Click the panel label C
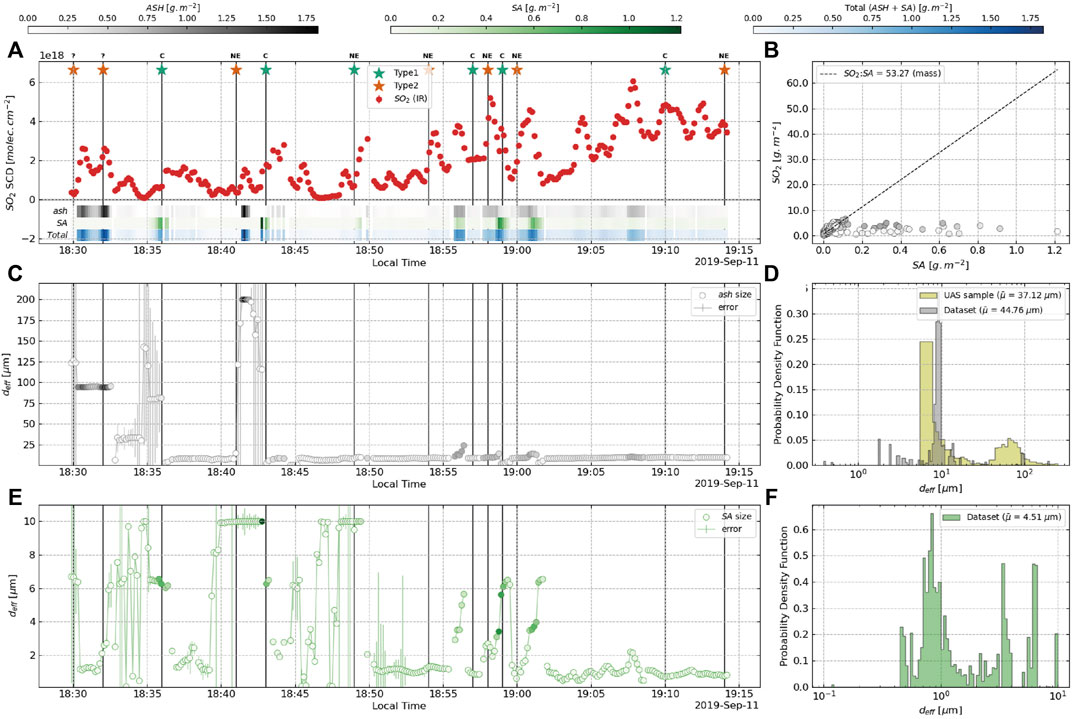The image size is (1072, 719). [15, 272]
